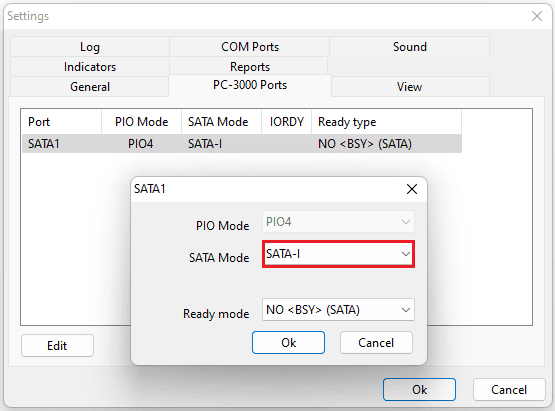Switch to the General tab

pos(90,87)
